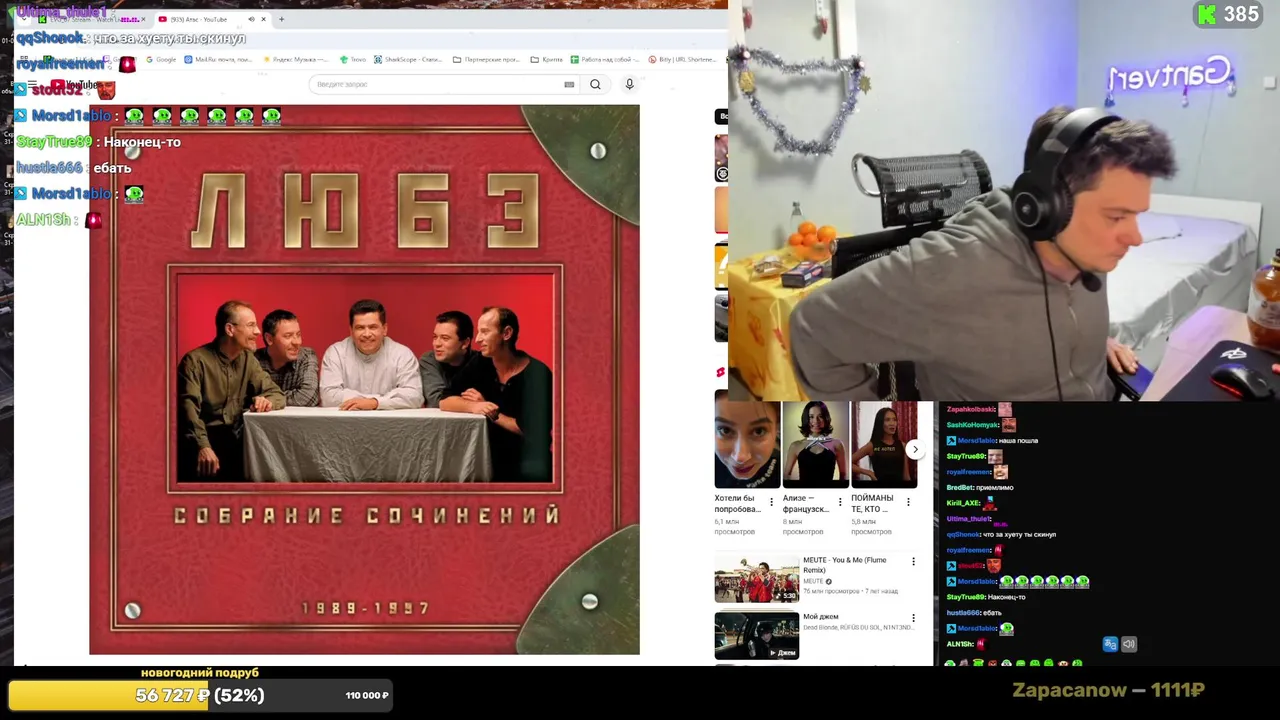Open the Mail.Ru bookmark
1280x720 pixels.
(217, 59)
